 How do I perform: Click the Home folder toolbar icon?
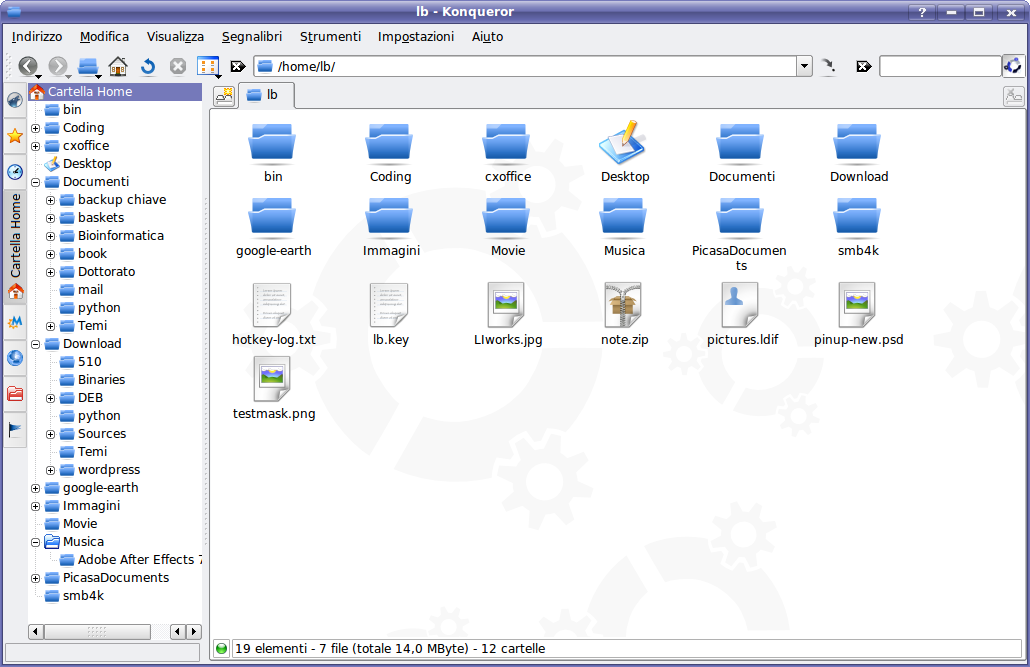click(x=118, y=67)
